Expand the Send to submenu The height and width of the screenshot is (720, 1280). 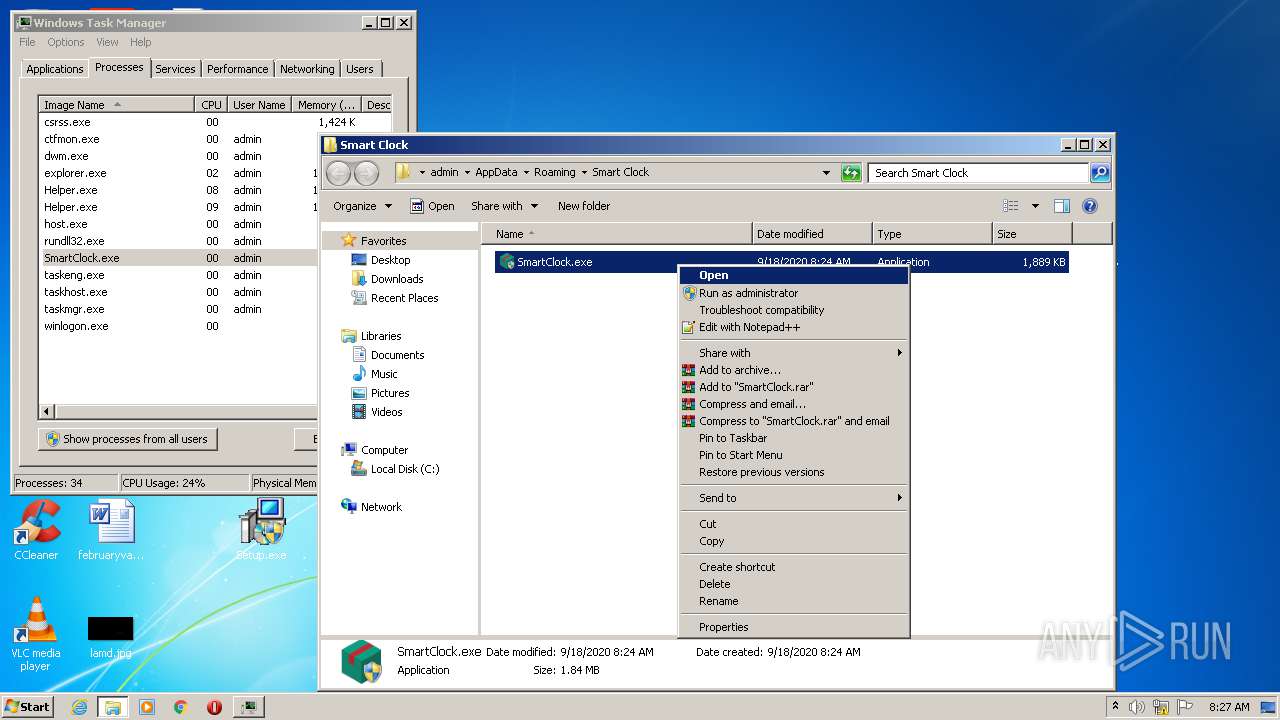794,498
